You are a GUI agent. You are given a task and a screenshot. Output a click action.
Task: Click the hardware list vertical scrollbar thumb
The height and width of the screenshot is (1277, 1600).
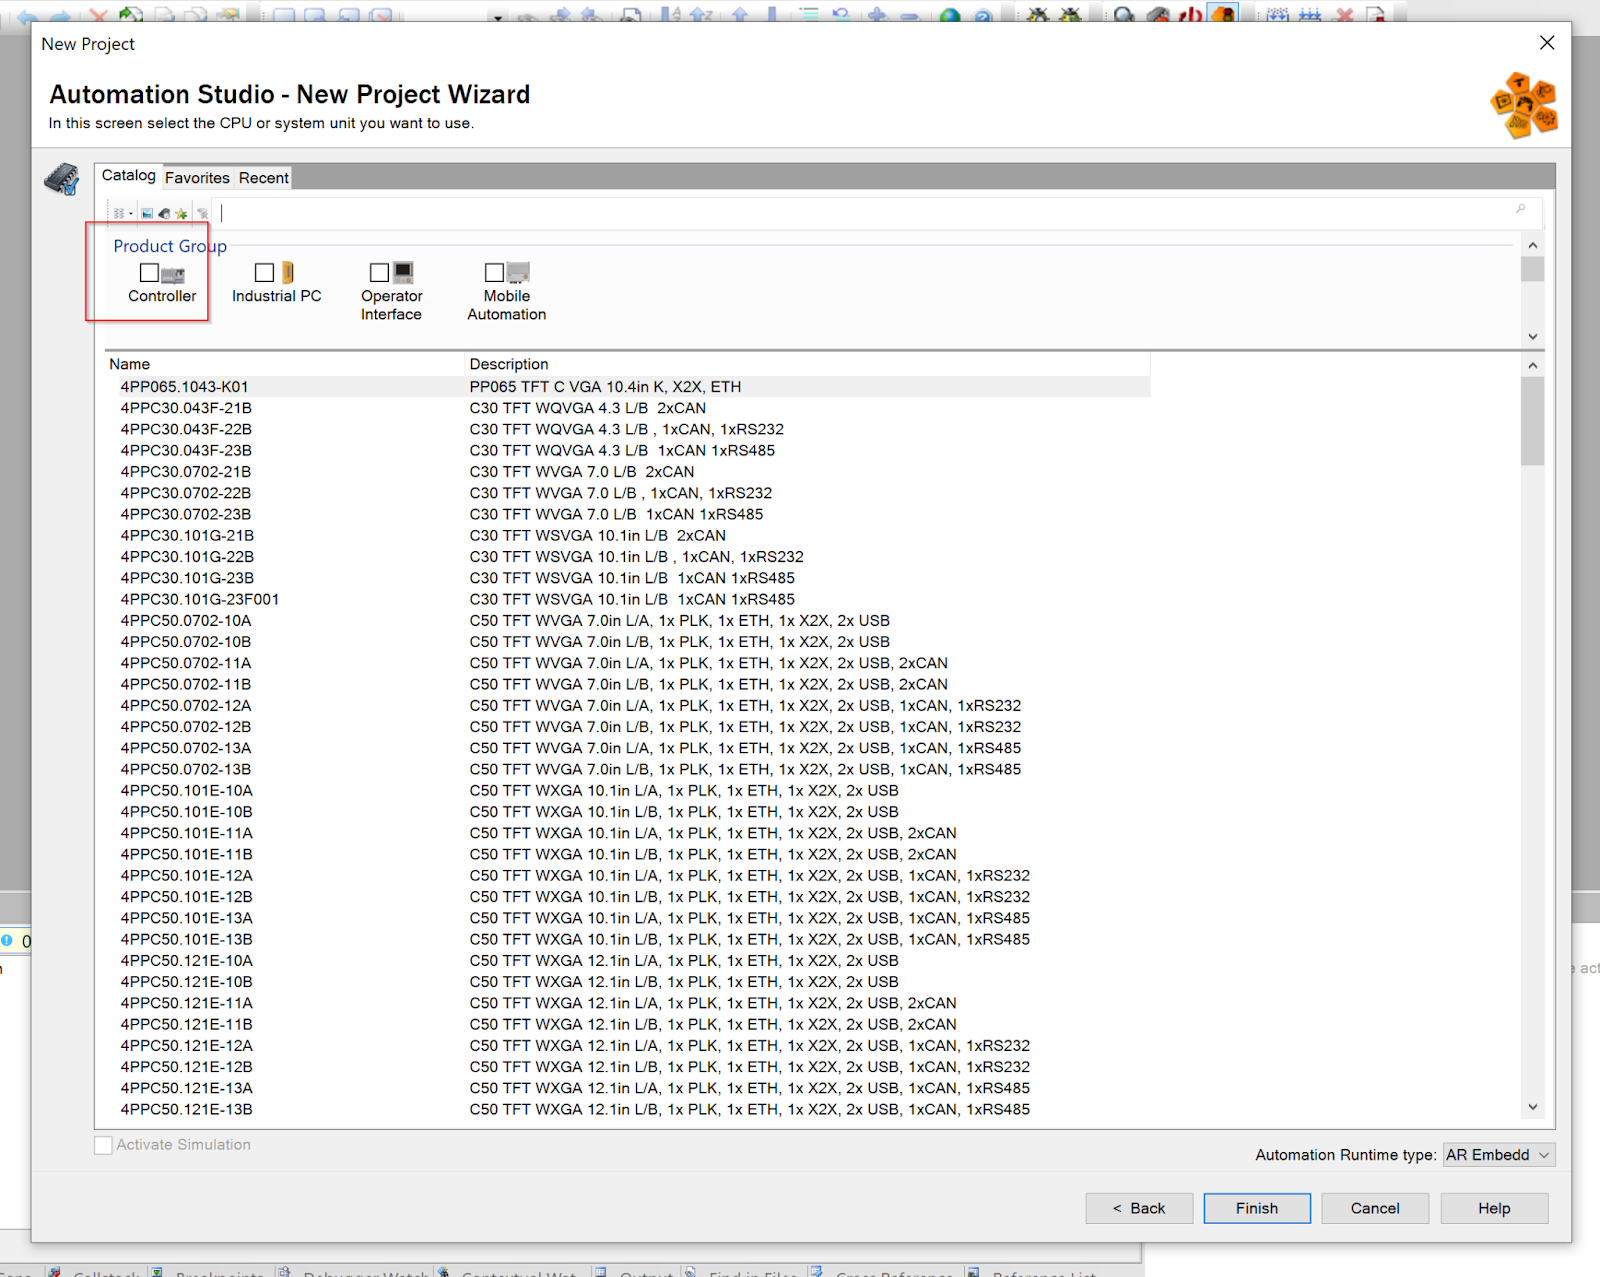click(1532, 421)
